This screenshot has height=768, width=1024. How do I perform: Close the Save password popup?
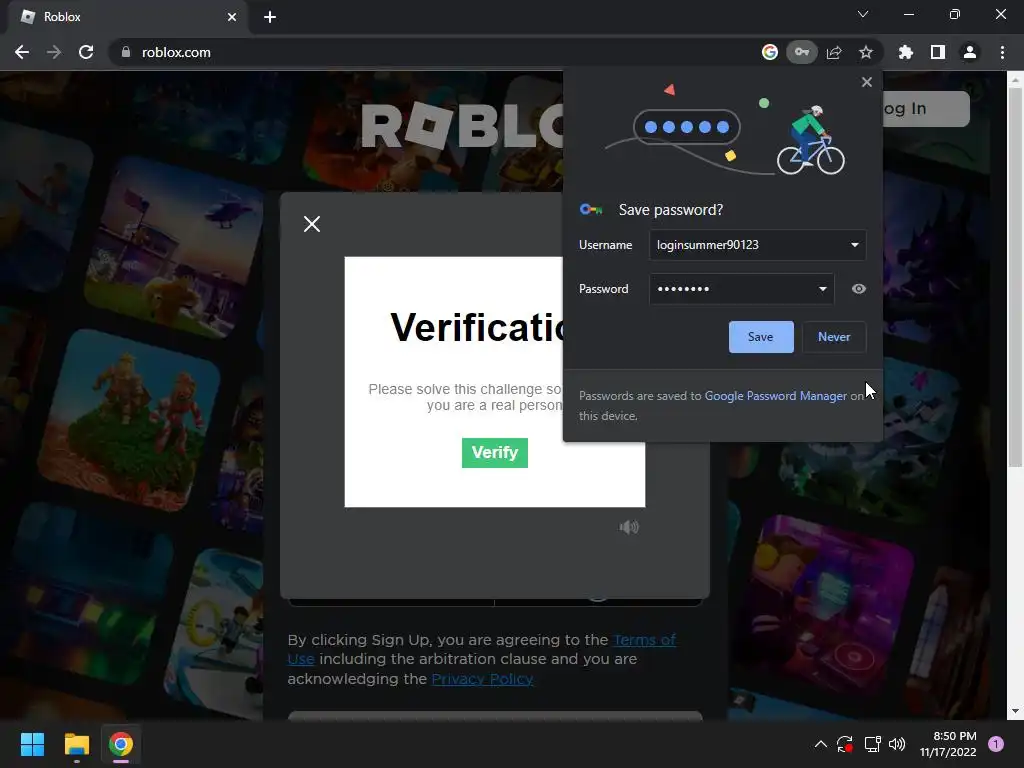click(x=867, y=82)
